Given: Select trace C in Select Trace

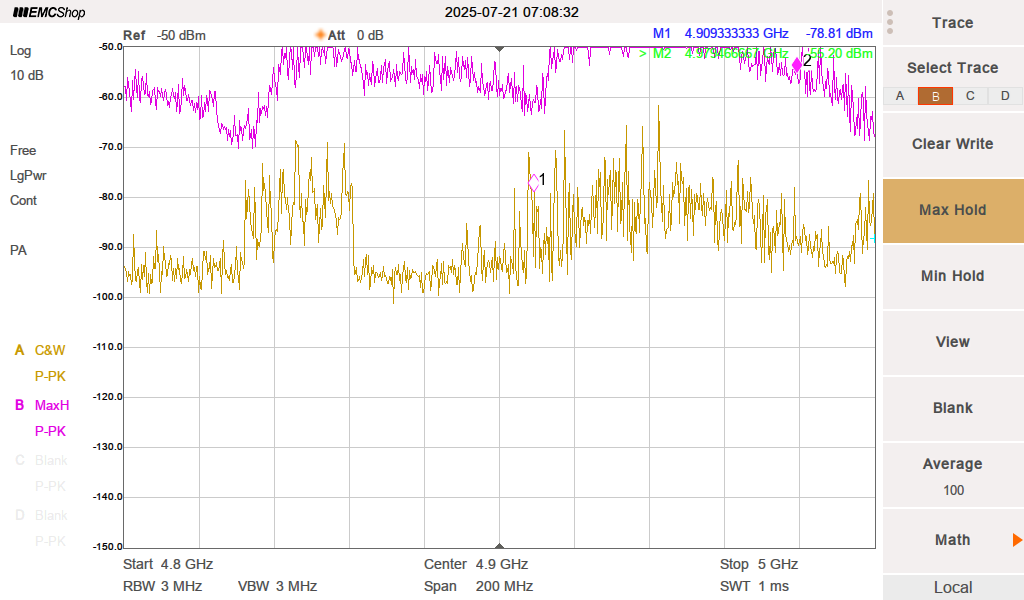Looking at the screenshot, I should 970,96.
